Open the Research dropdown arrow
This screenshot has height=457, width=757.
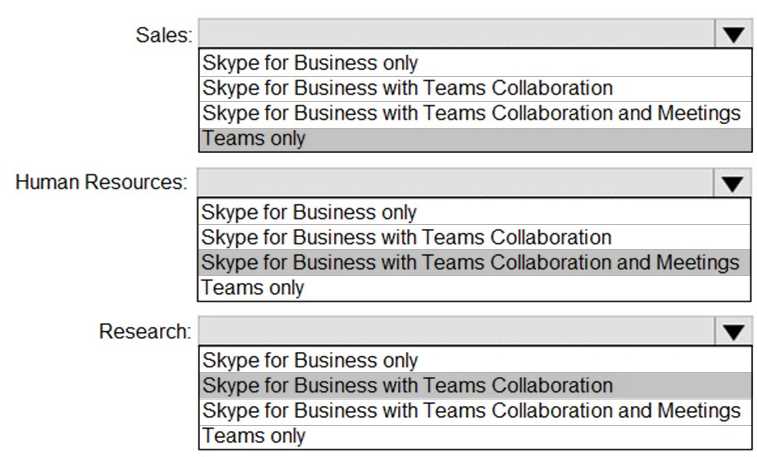pos(733,331)
